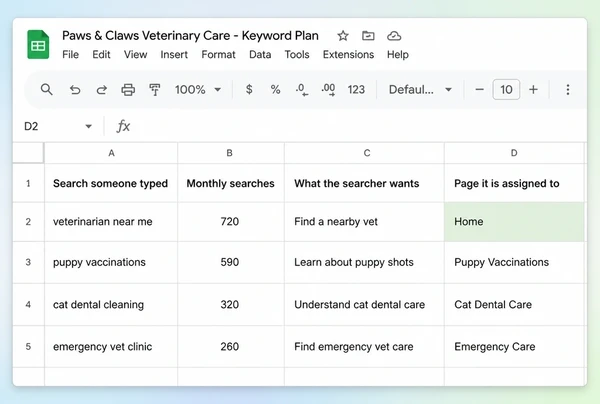Decrease font size with minus button
This screenshot has height=404, width=600.
(479, 90)
